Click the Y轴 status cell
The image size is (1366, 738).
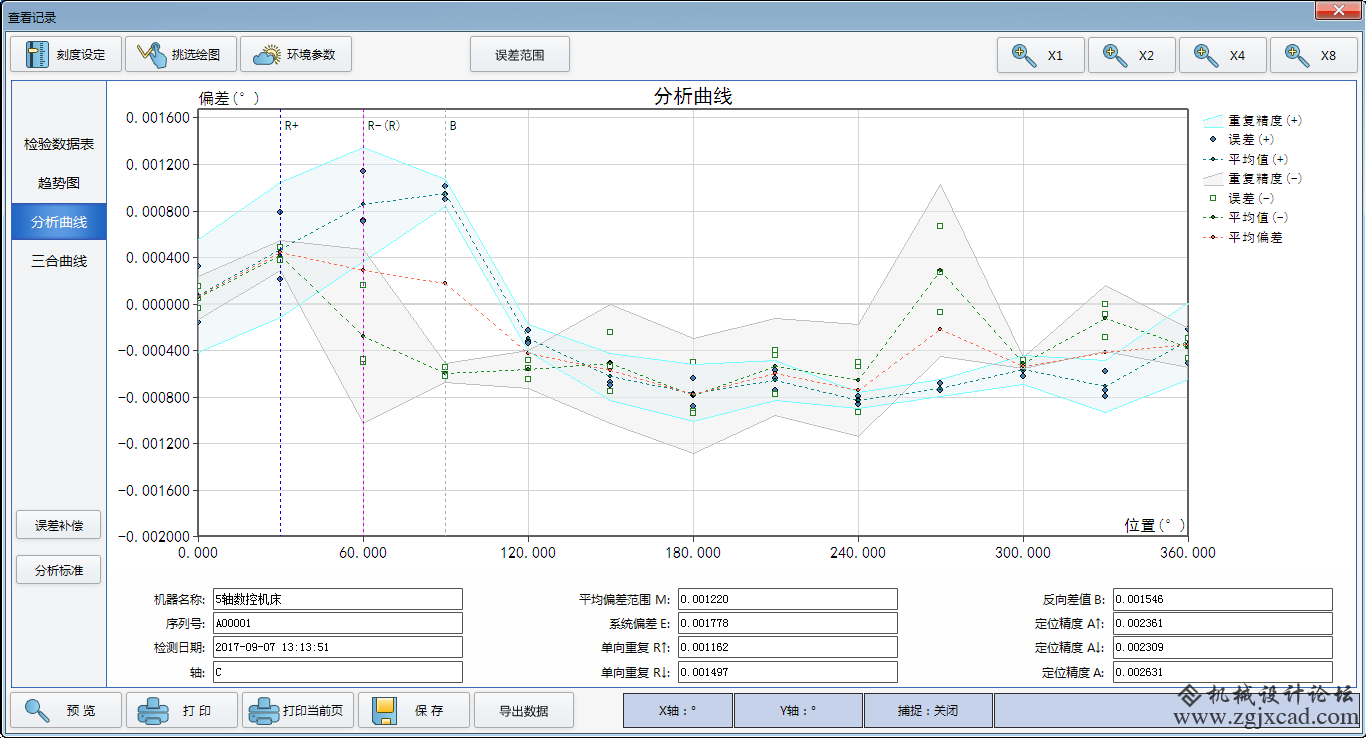coord(798,710)
